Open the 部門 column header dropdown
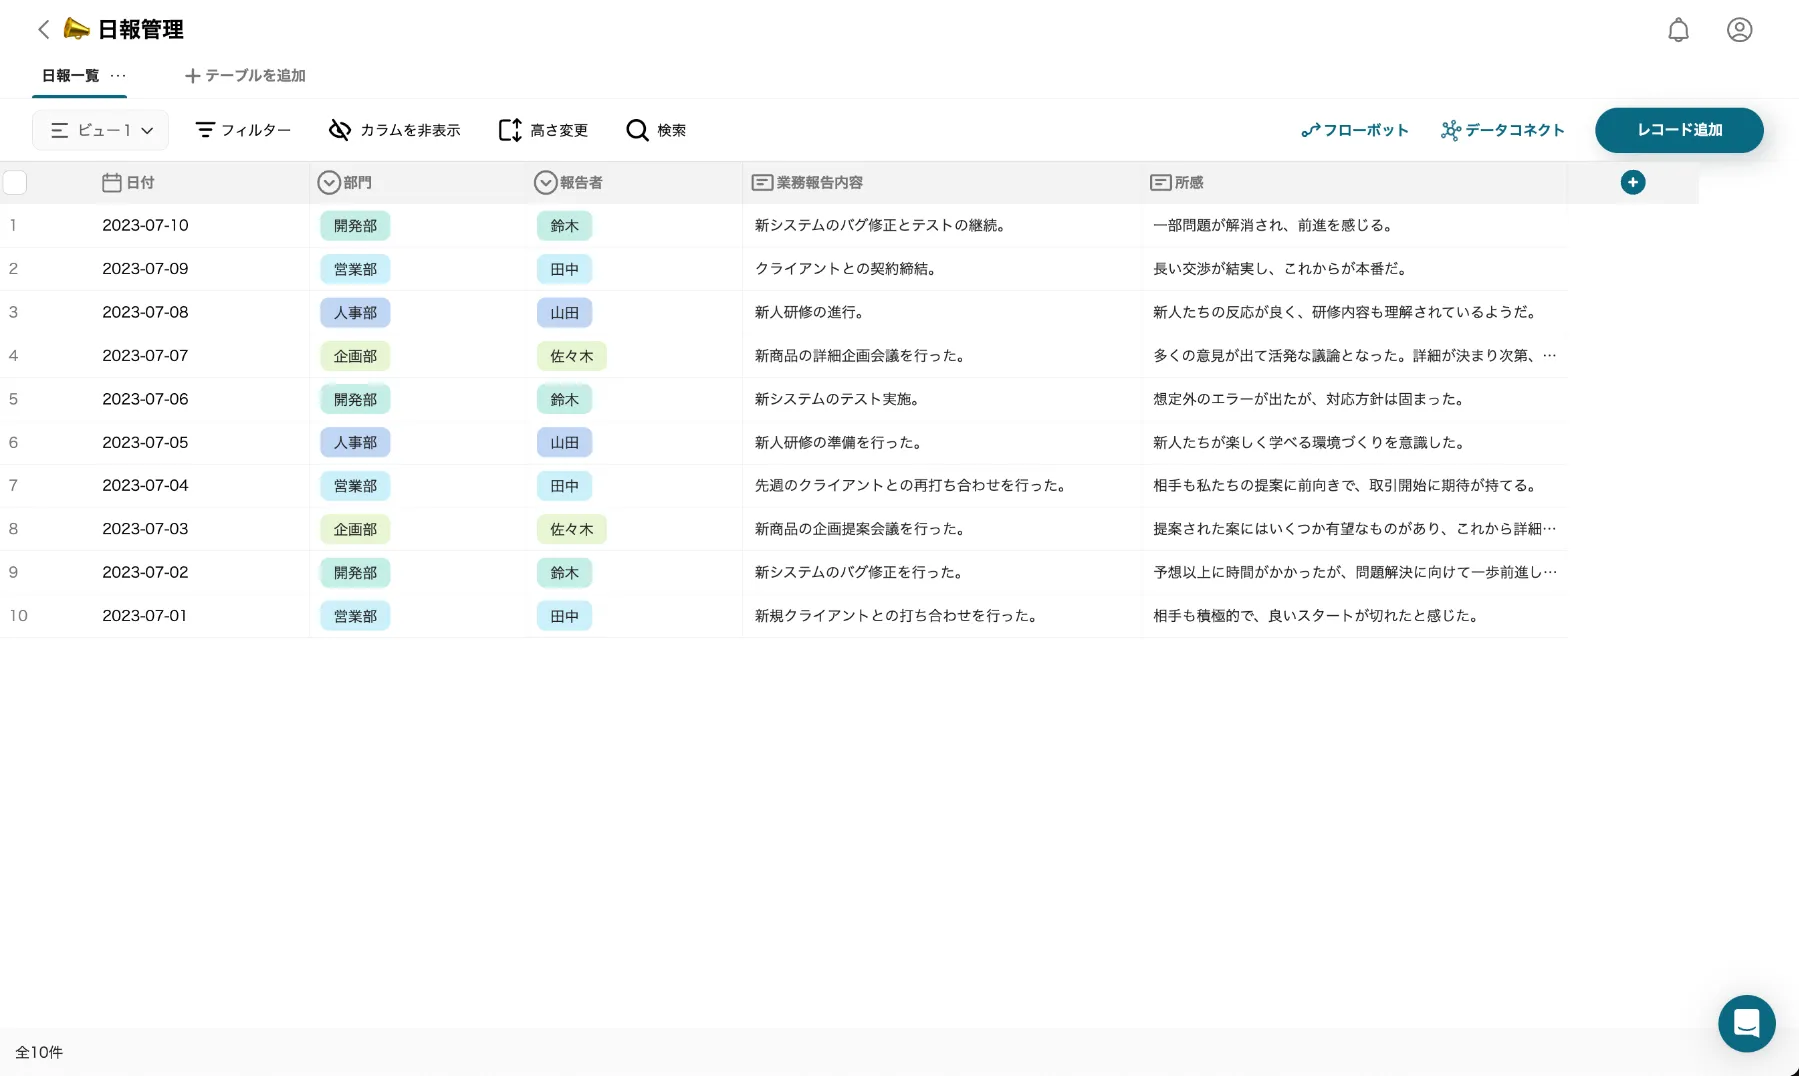This screenshot has width=1799, height=1076. 329,182
